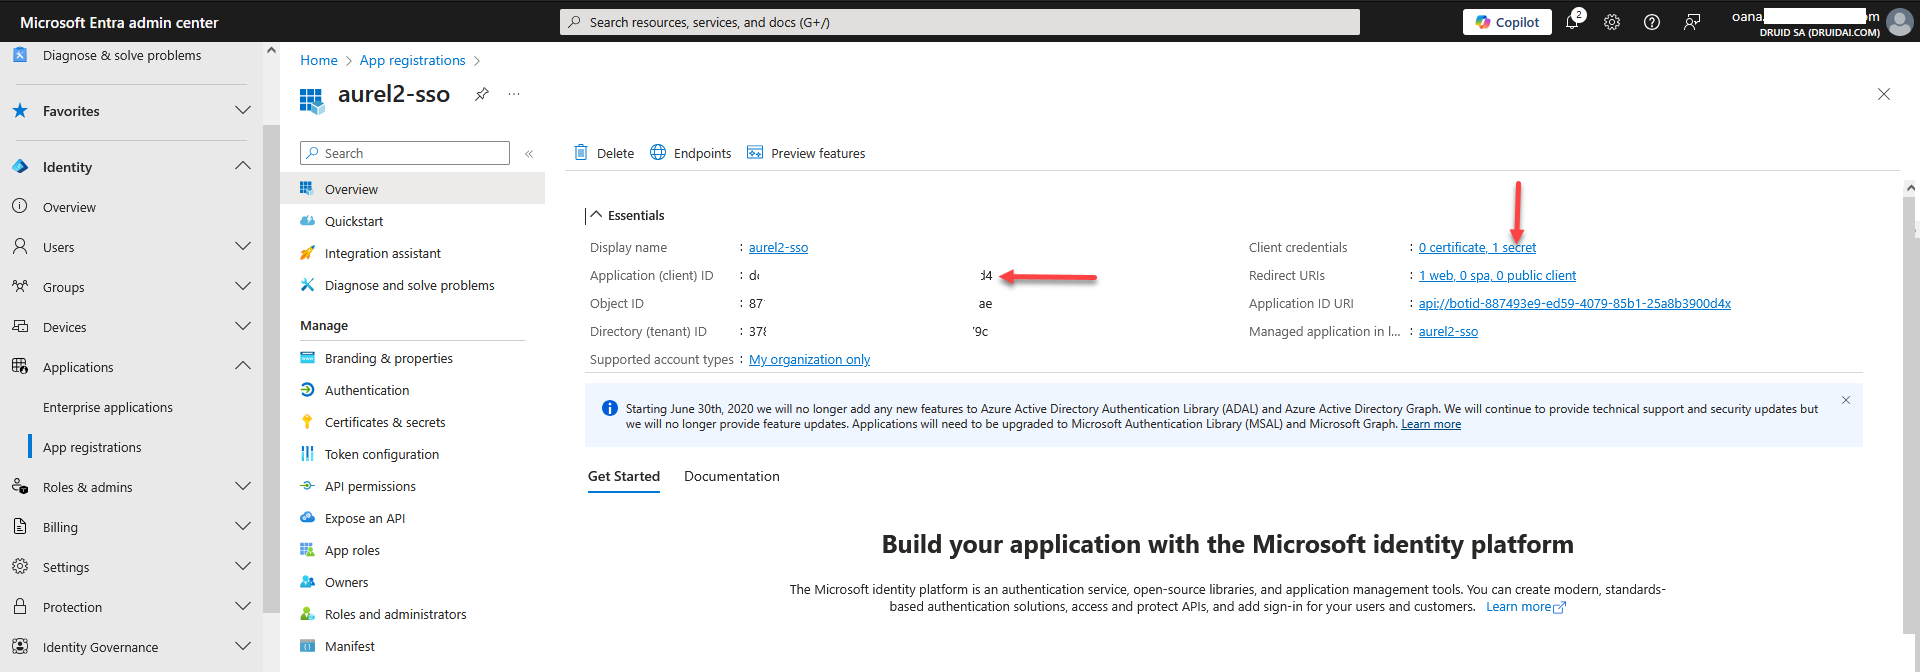
Task: Collapse the Essentials section
Action: coord(597,215)
